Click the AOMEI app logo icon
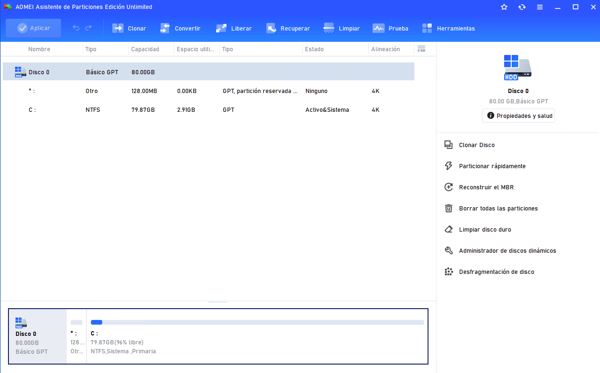600x373 pixels. (8, 7)
